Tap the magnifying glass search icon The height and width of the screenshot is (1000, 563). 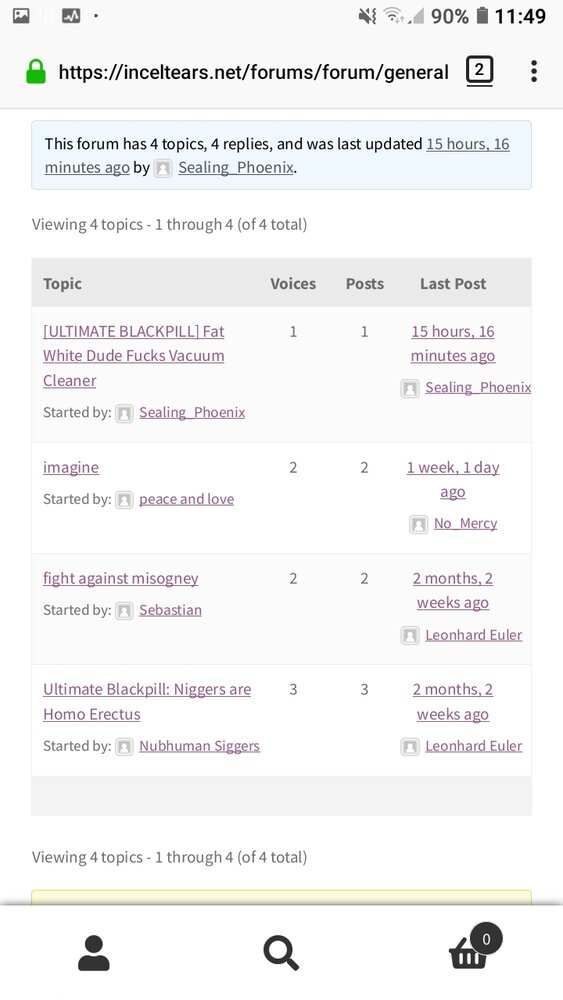pos(281,953)
